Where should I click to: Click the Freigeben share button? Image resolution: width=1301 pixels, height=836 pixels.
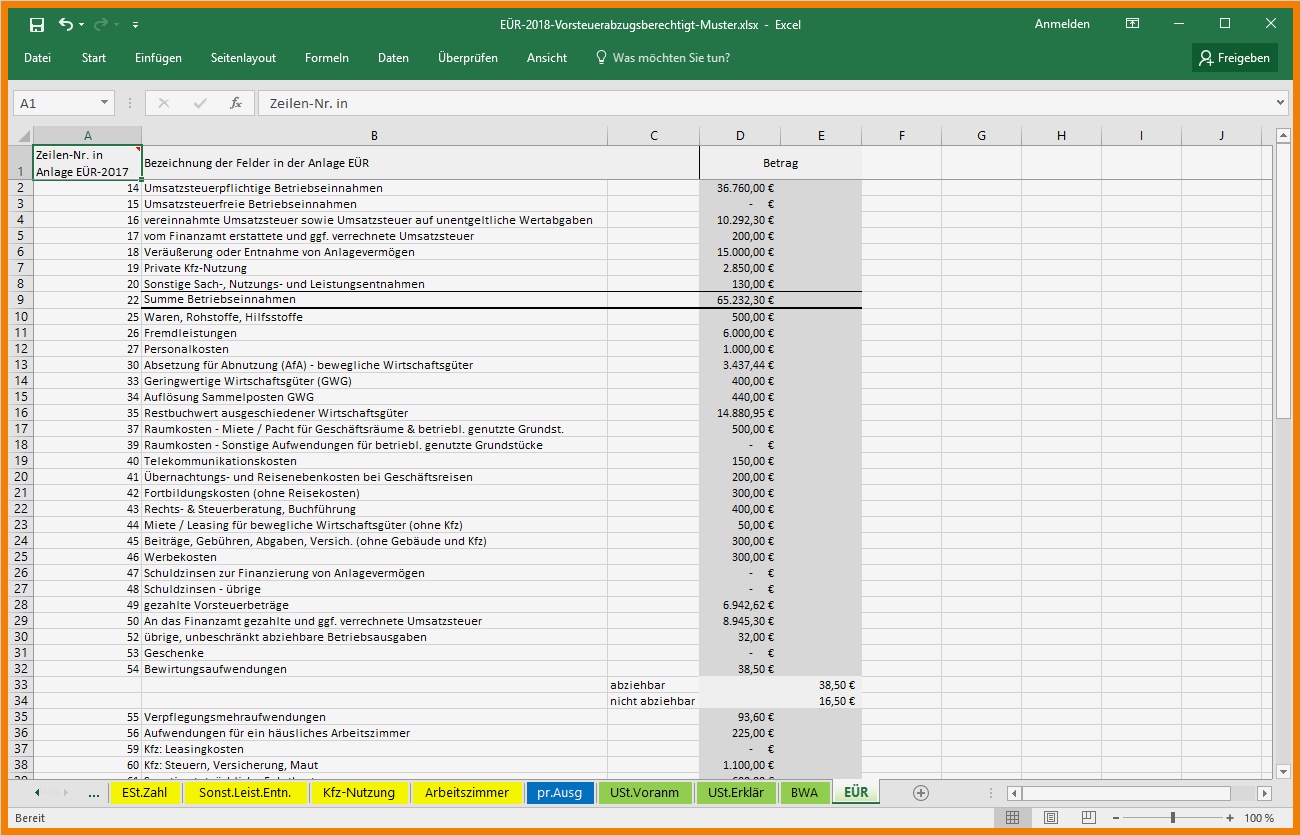pyautogui.click(x=1235, y=58)
